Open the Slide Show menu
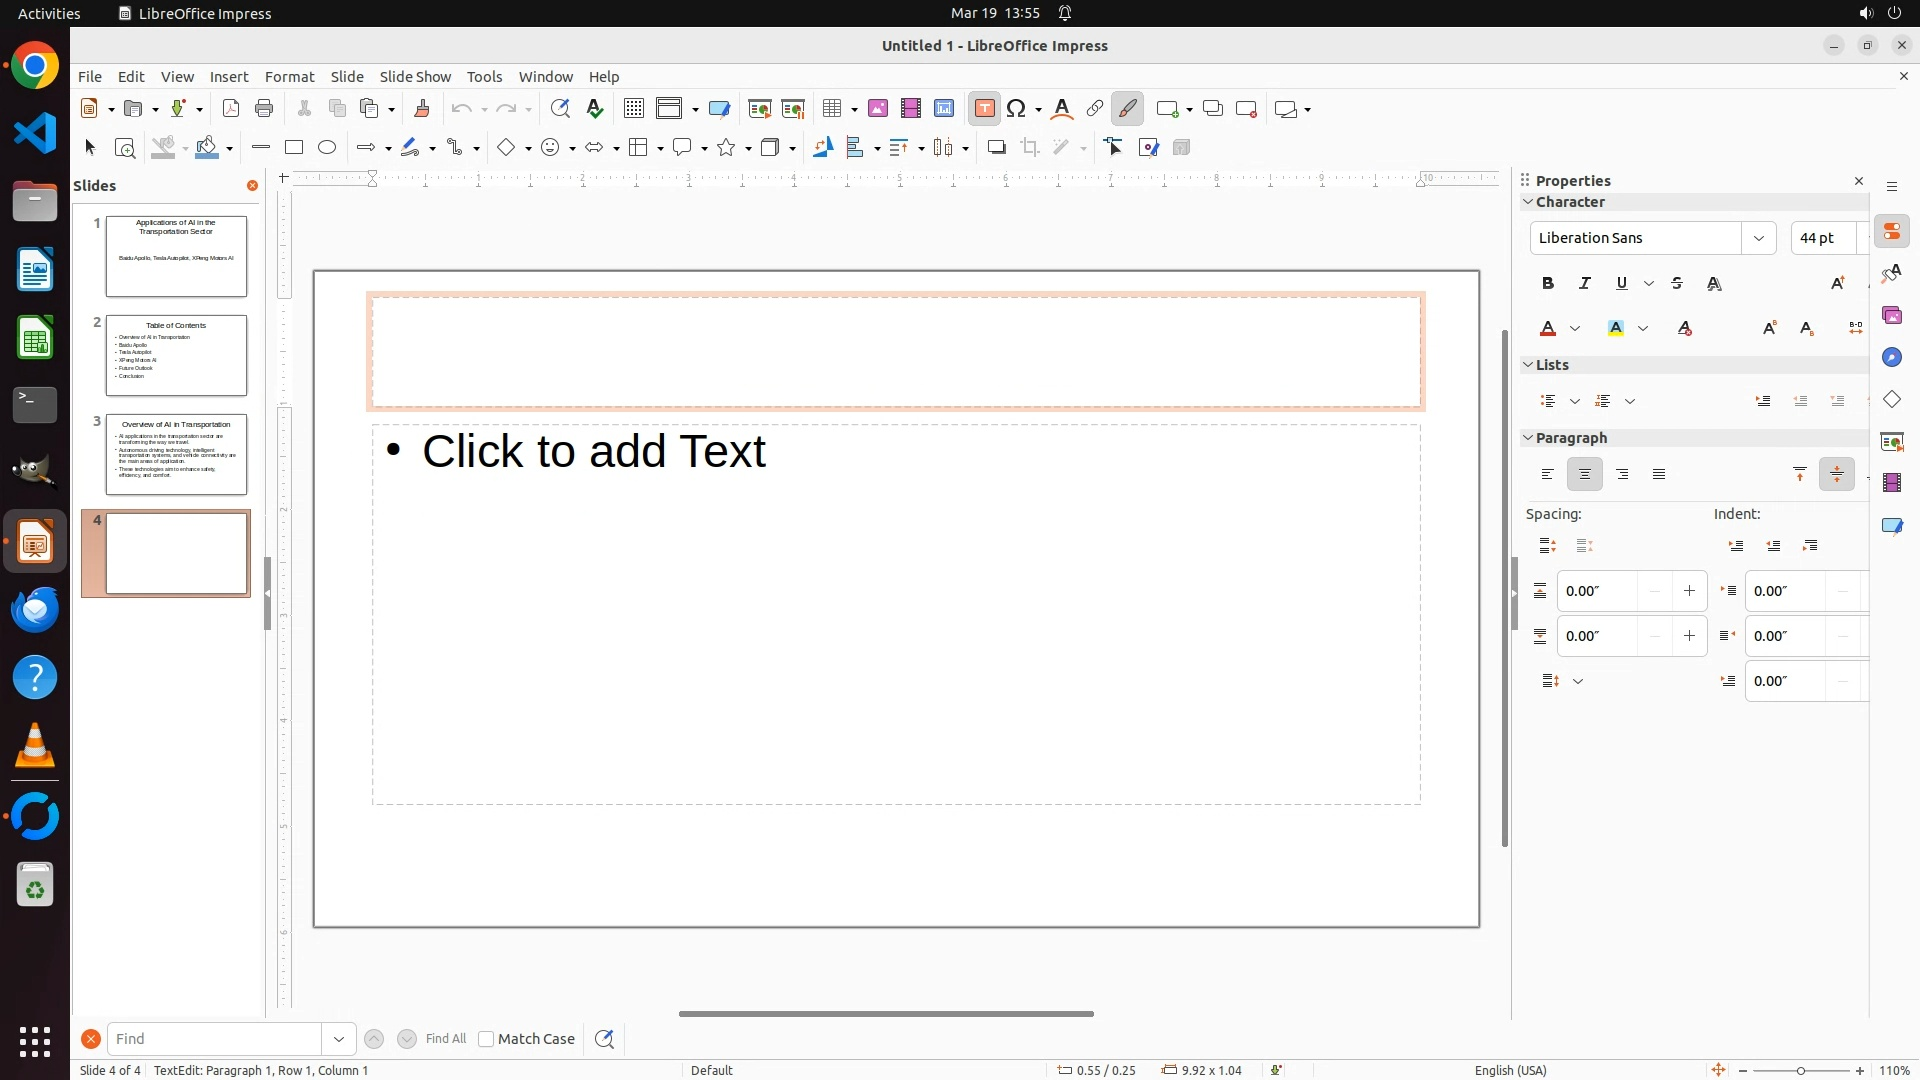1920x1080 pixels. pyautogui.click(x=415, y=76)
